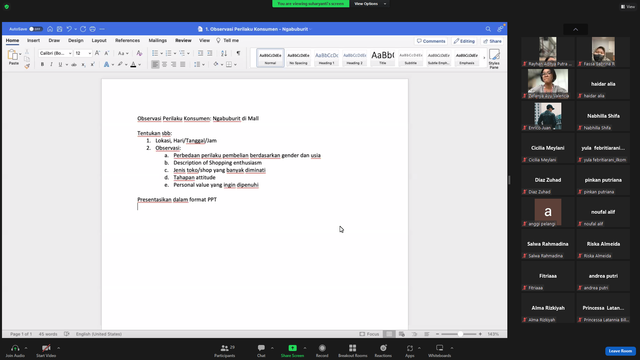Click the Comments button

pos(431,41)
